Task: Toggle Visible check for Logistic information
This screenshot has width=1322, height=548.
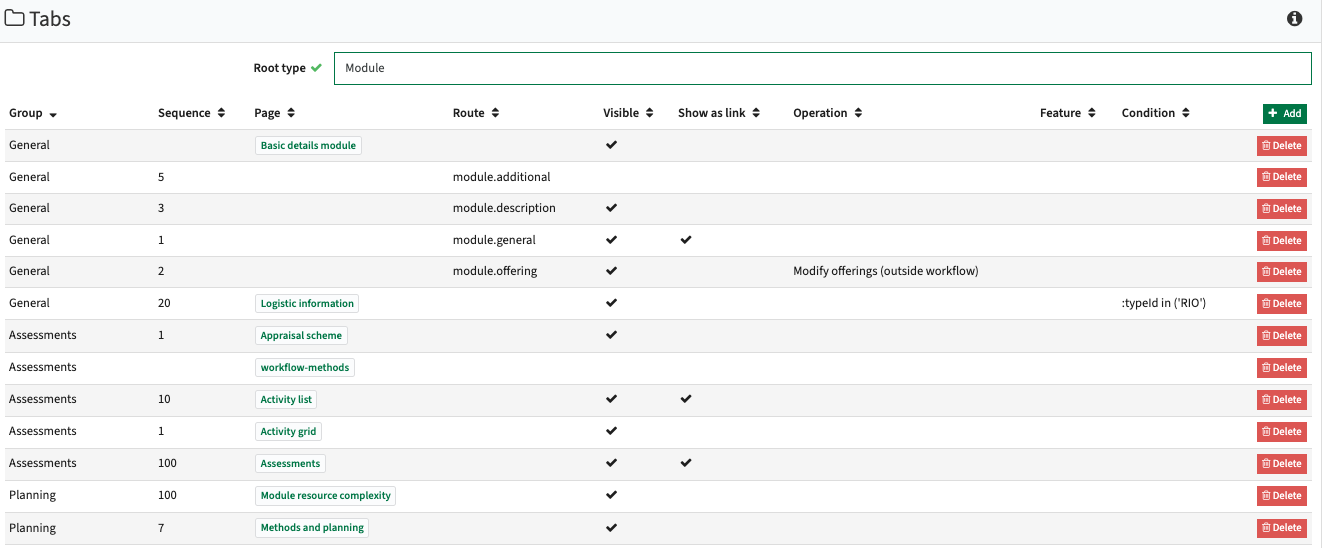Action: tap(611, 302)
